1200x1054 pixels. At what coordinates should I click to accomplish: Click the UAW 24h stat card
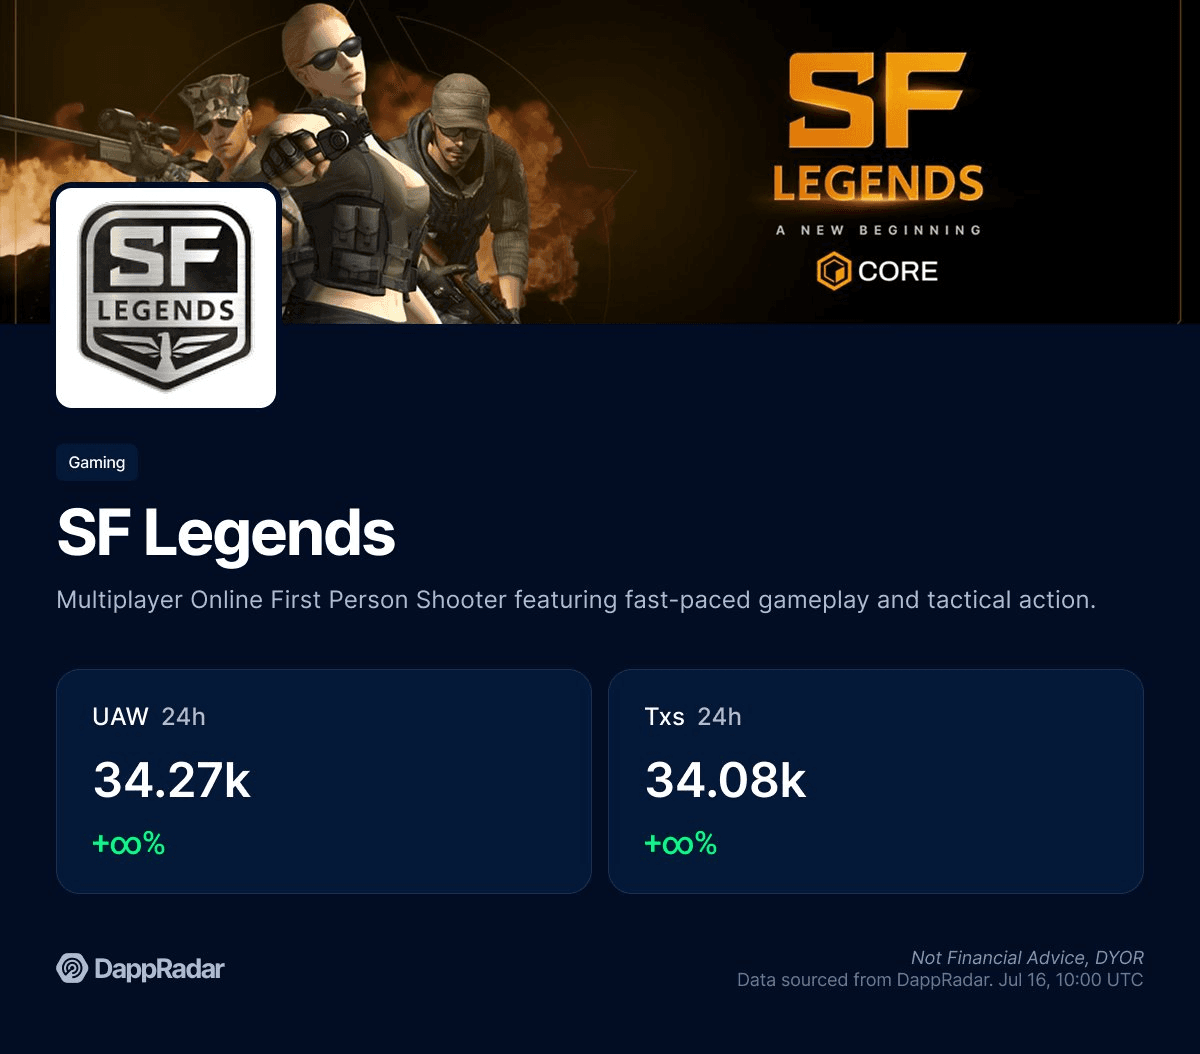(x=324, y=781)
